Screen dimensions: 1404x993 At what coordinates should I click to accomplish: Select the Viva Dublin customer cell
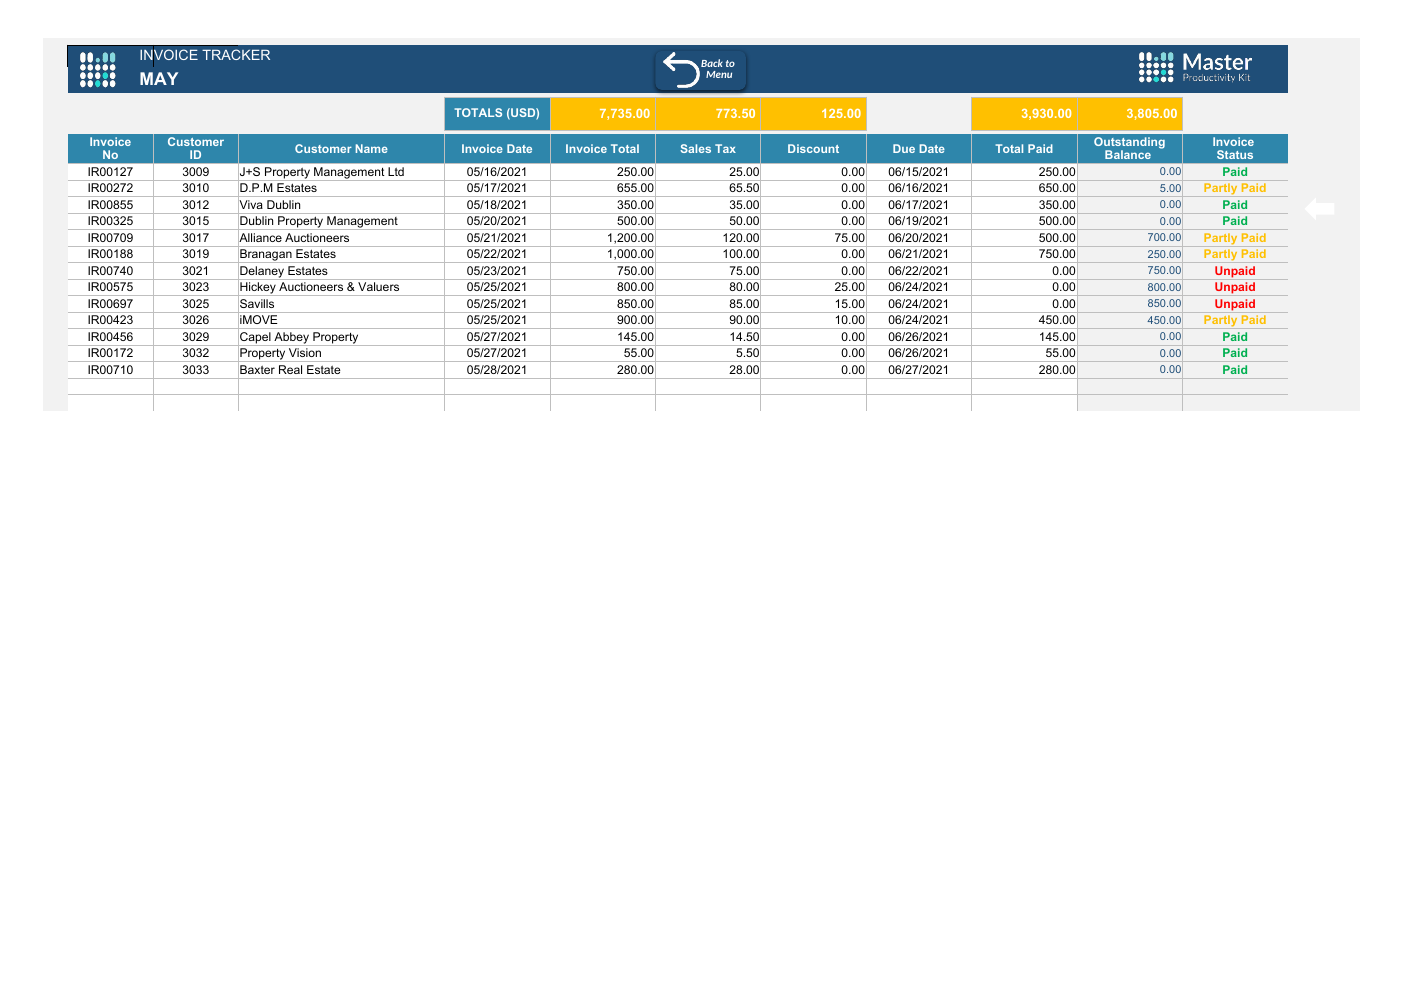(341, 205)
